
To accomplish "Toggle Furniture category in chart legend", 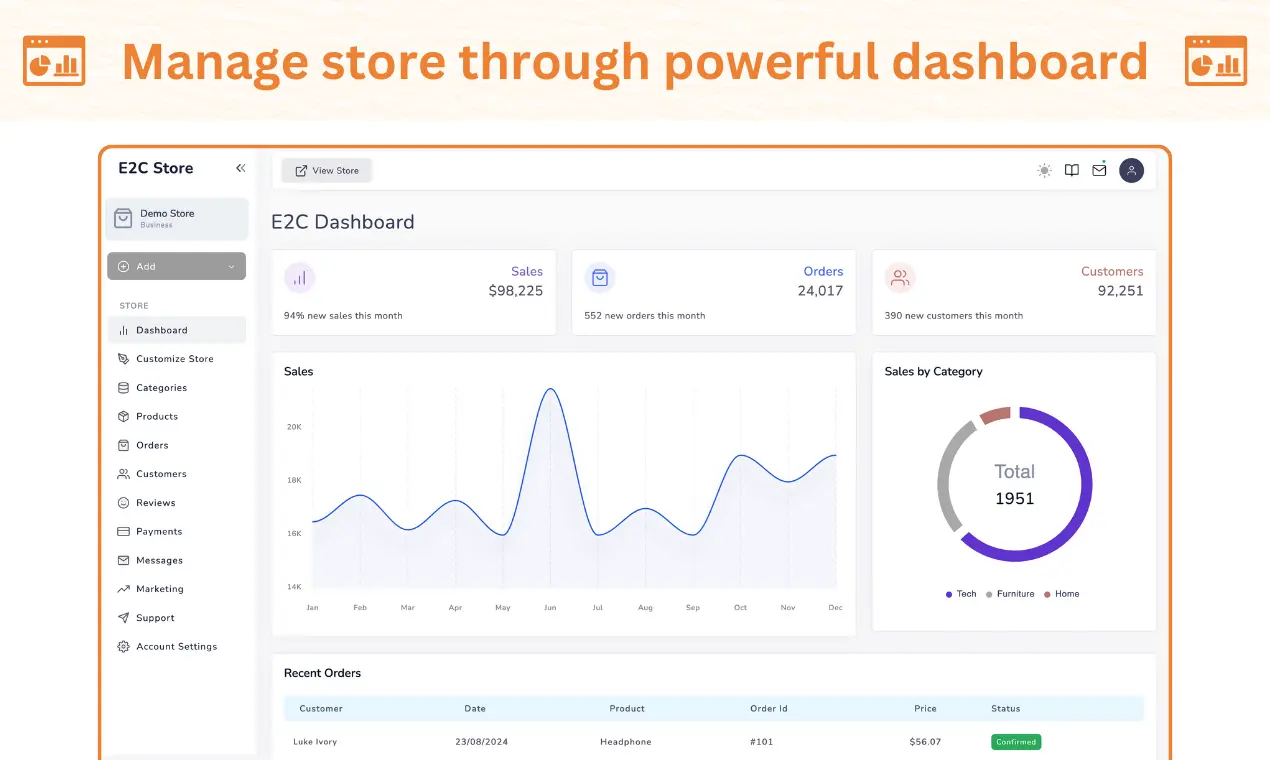I will [x=1010, y=594].
